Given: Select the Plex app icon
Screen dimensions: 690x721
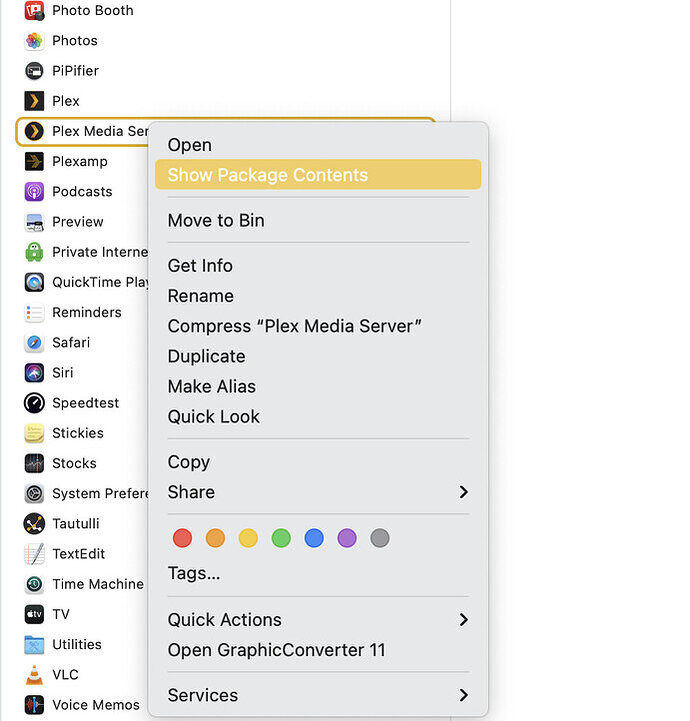Looking at the screenshot, I should [34, 101].
